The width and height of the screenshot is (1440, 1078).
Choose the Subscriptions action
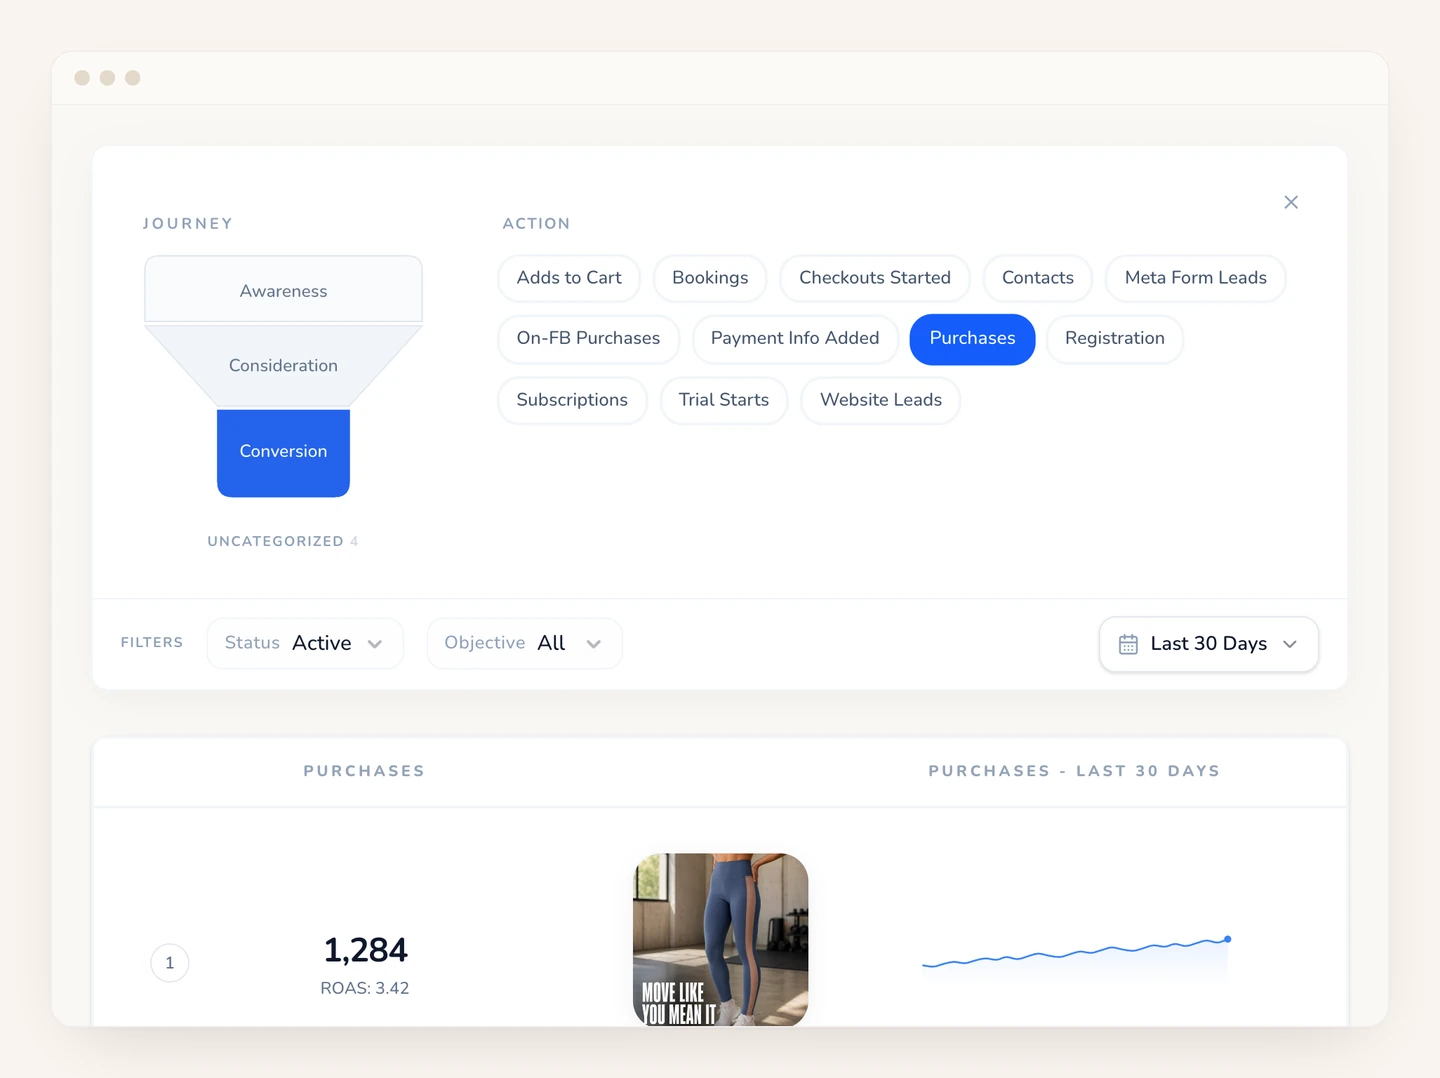pos(572,400)
